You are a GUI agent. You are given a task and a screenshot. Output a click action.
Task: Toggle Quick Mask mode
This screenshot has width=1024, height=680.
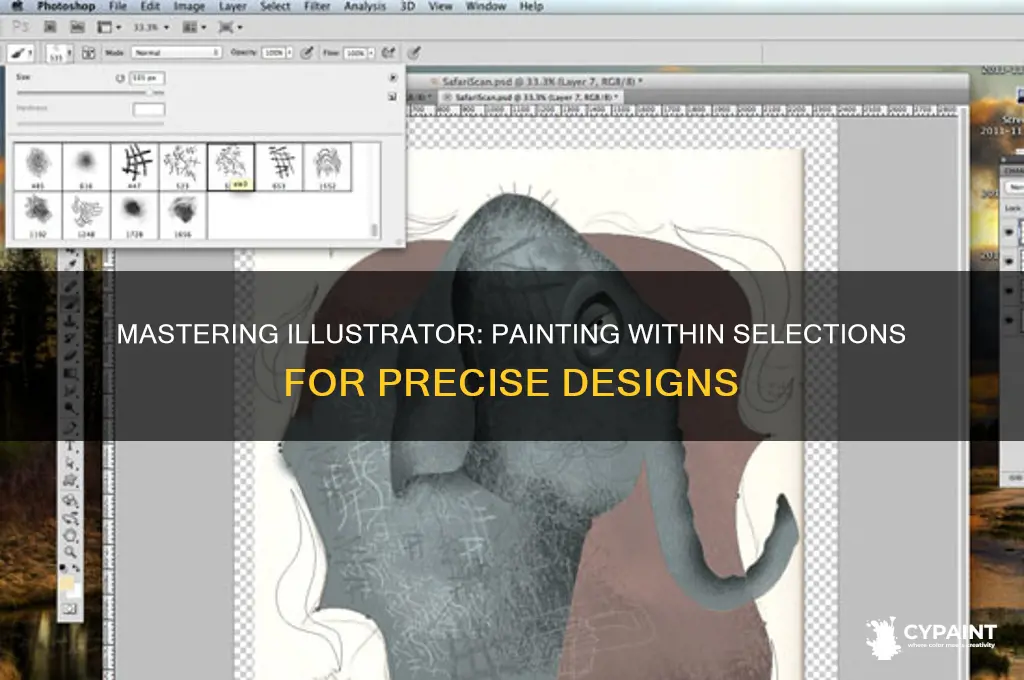(70, 609)
